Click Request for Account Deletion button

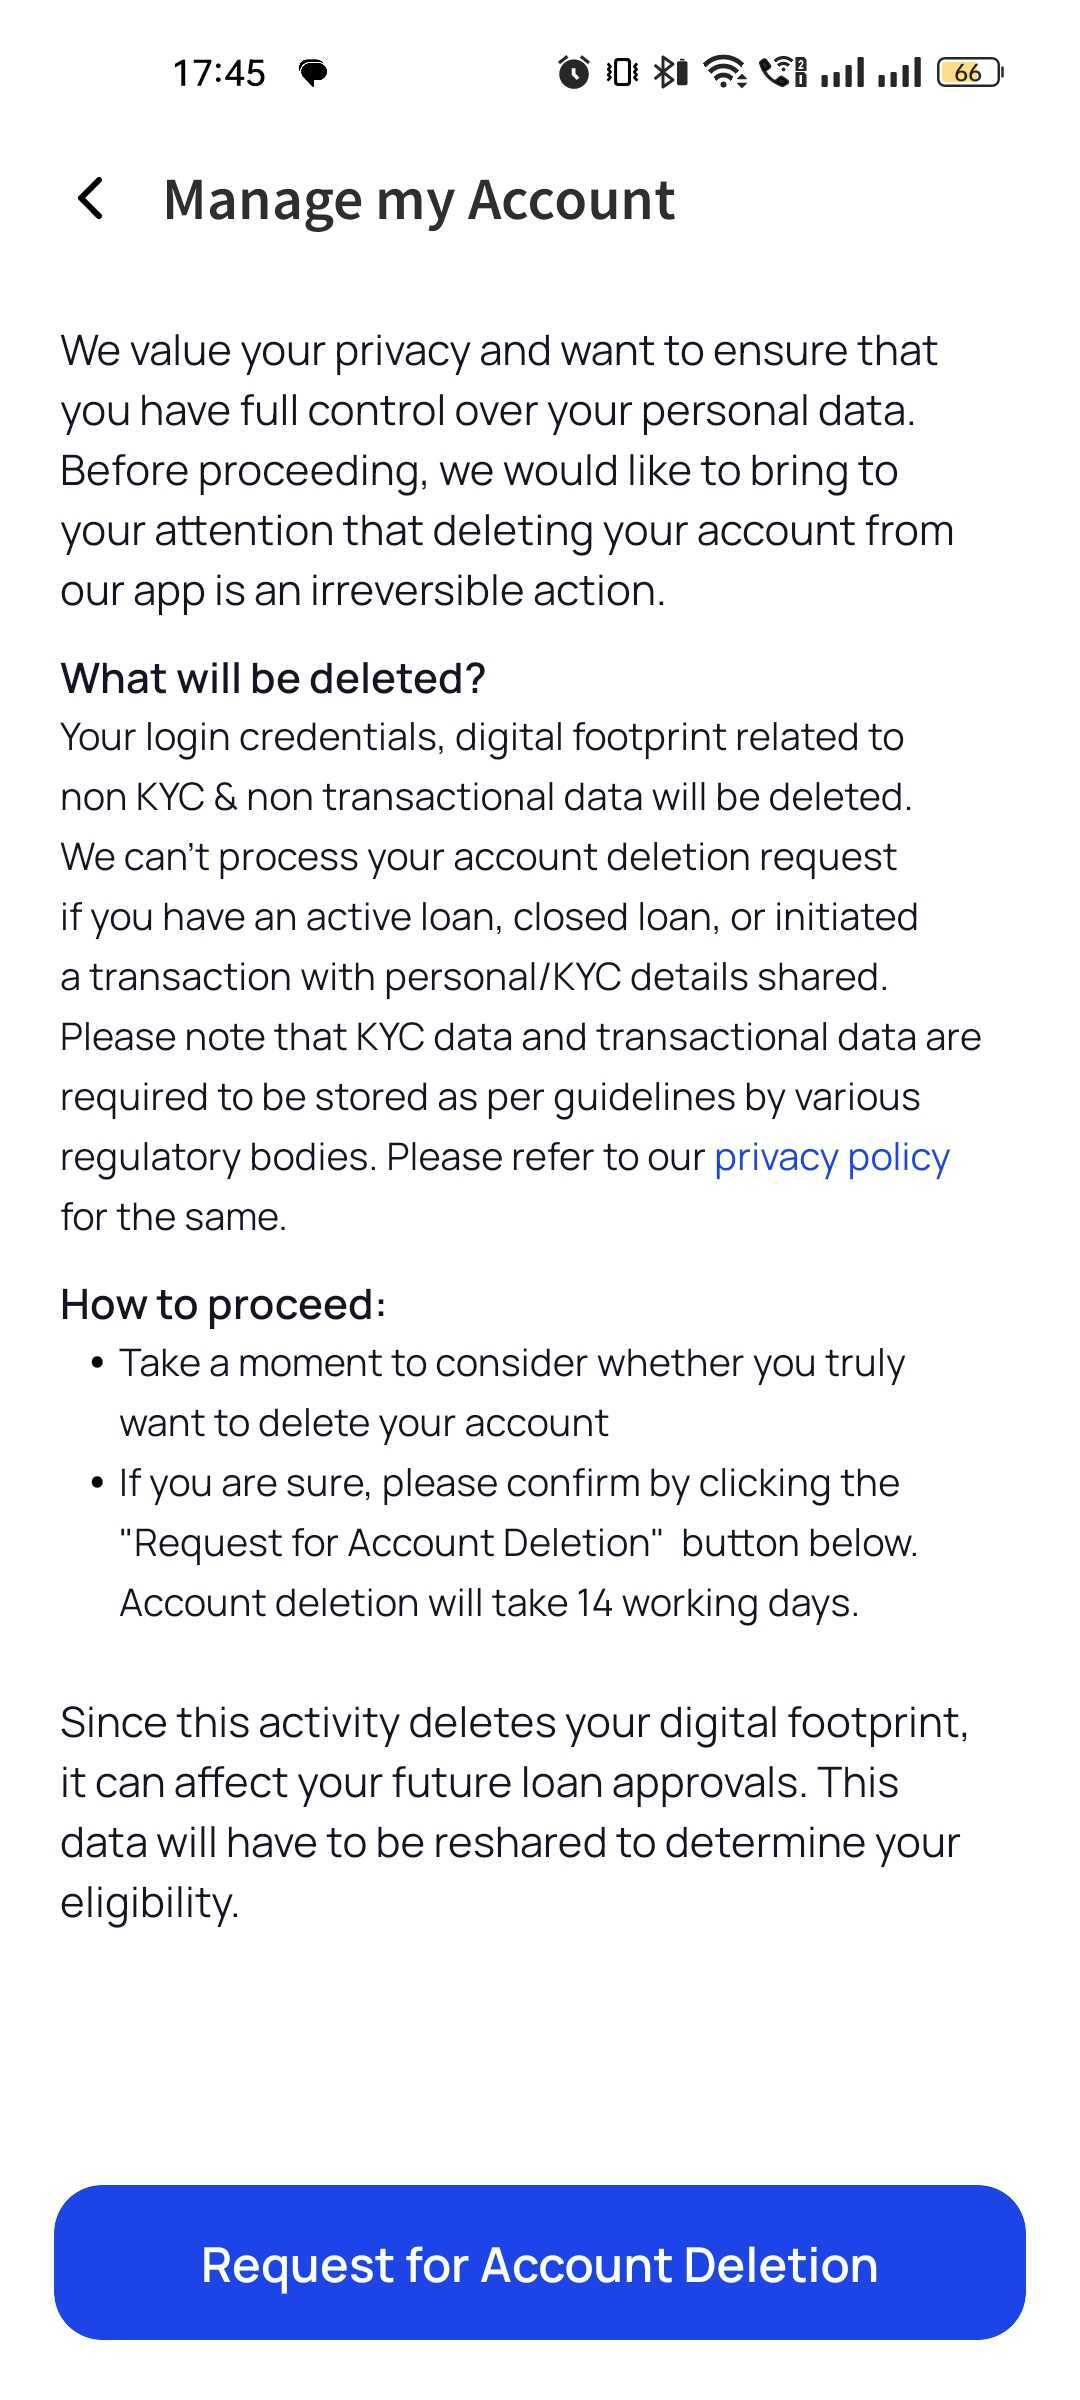[540, 2264]
